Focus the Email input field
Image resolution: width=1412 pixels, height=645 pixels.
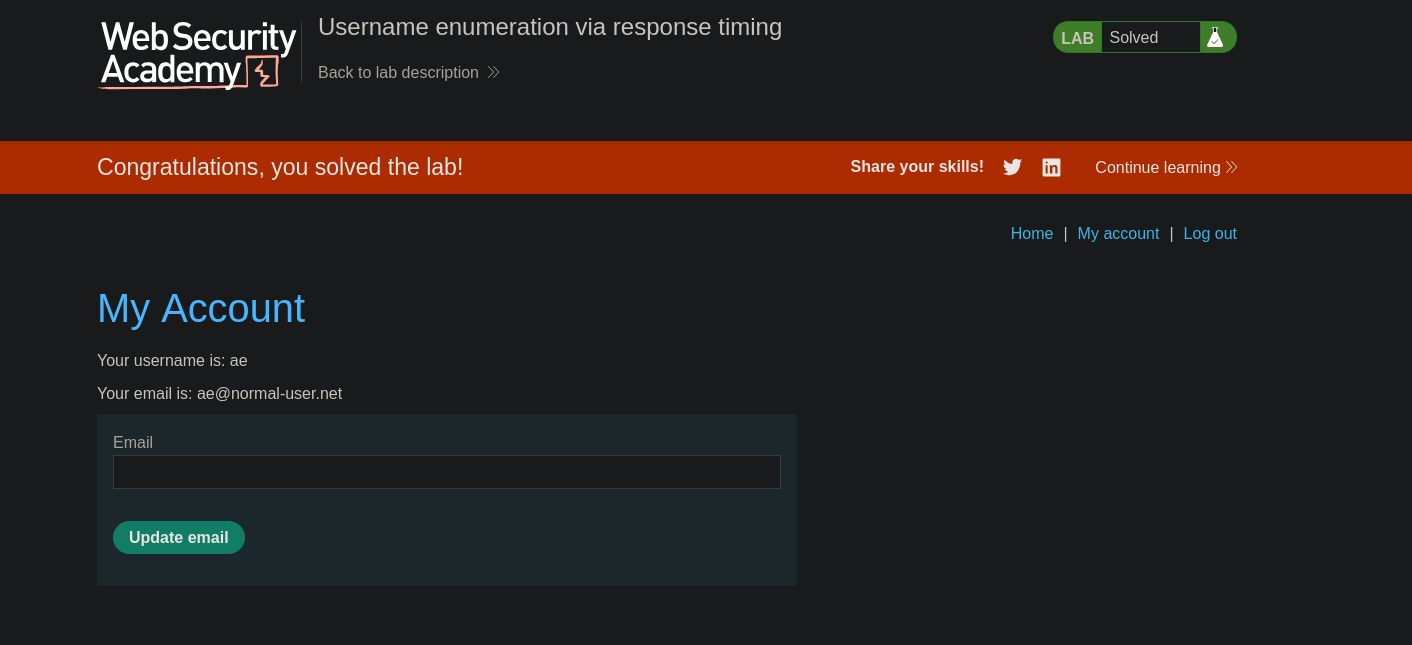pyautogui.click(x=446, y=472)
